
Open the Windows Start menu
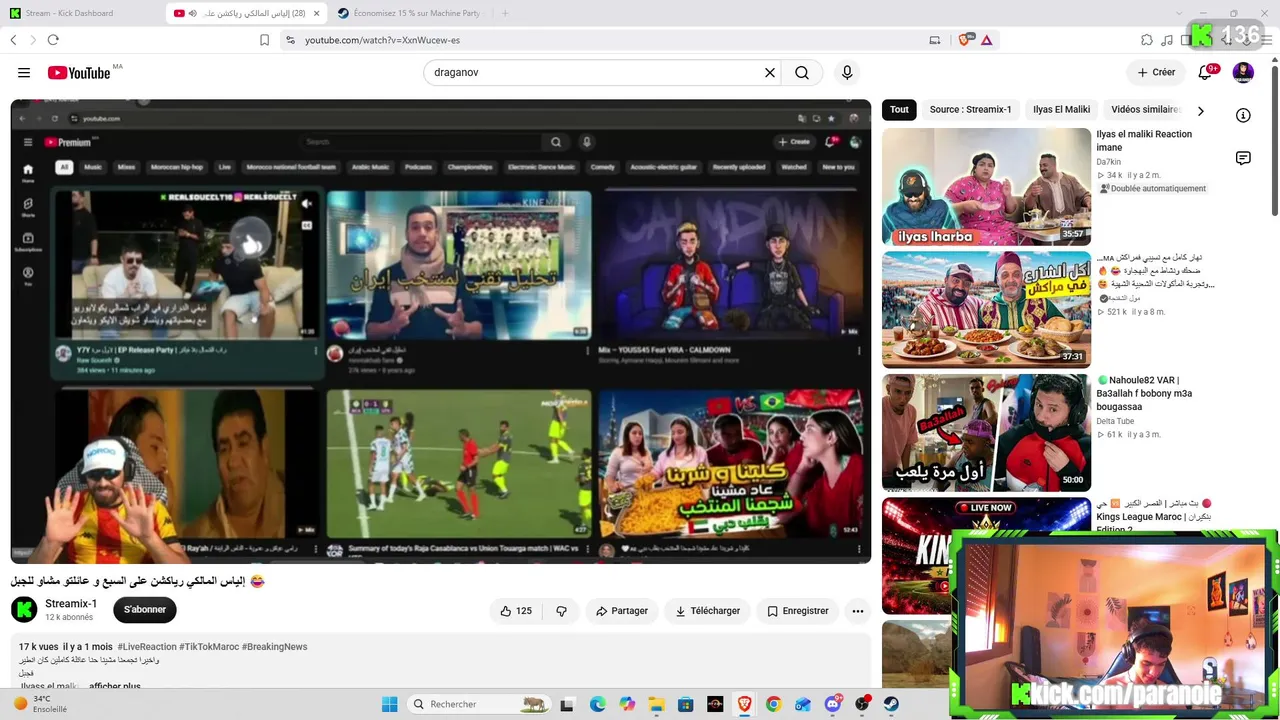click(390, 704)
